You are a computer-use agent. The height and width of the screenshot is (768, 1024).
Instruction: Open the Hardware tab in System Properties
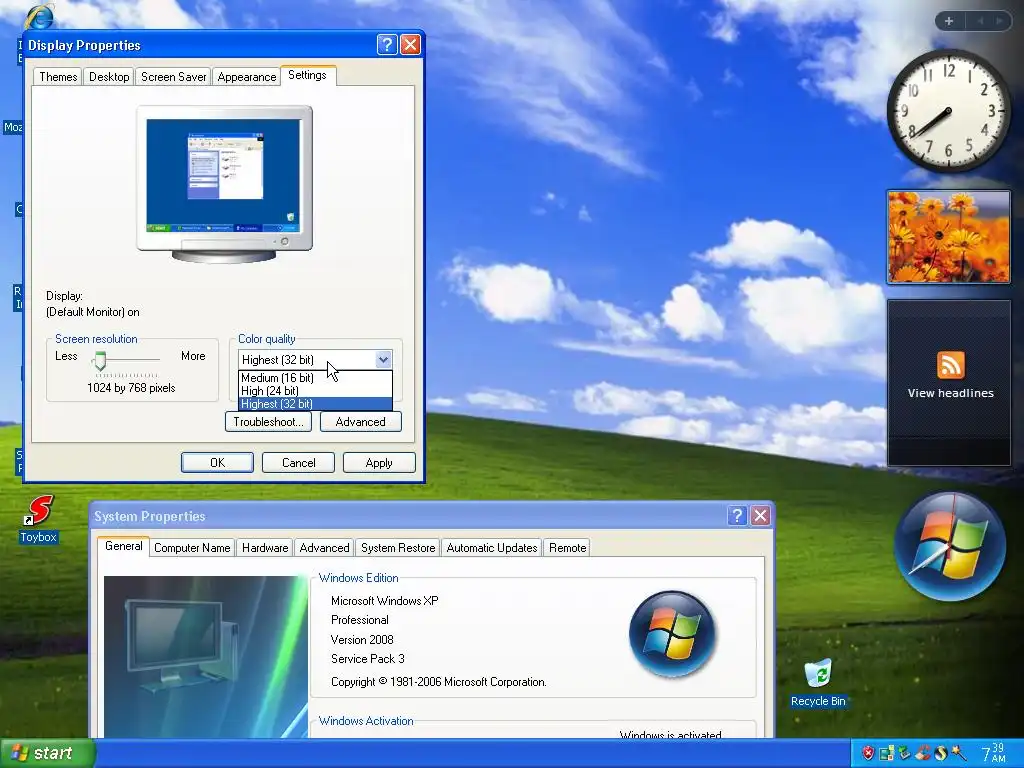[x=265, y=548]
